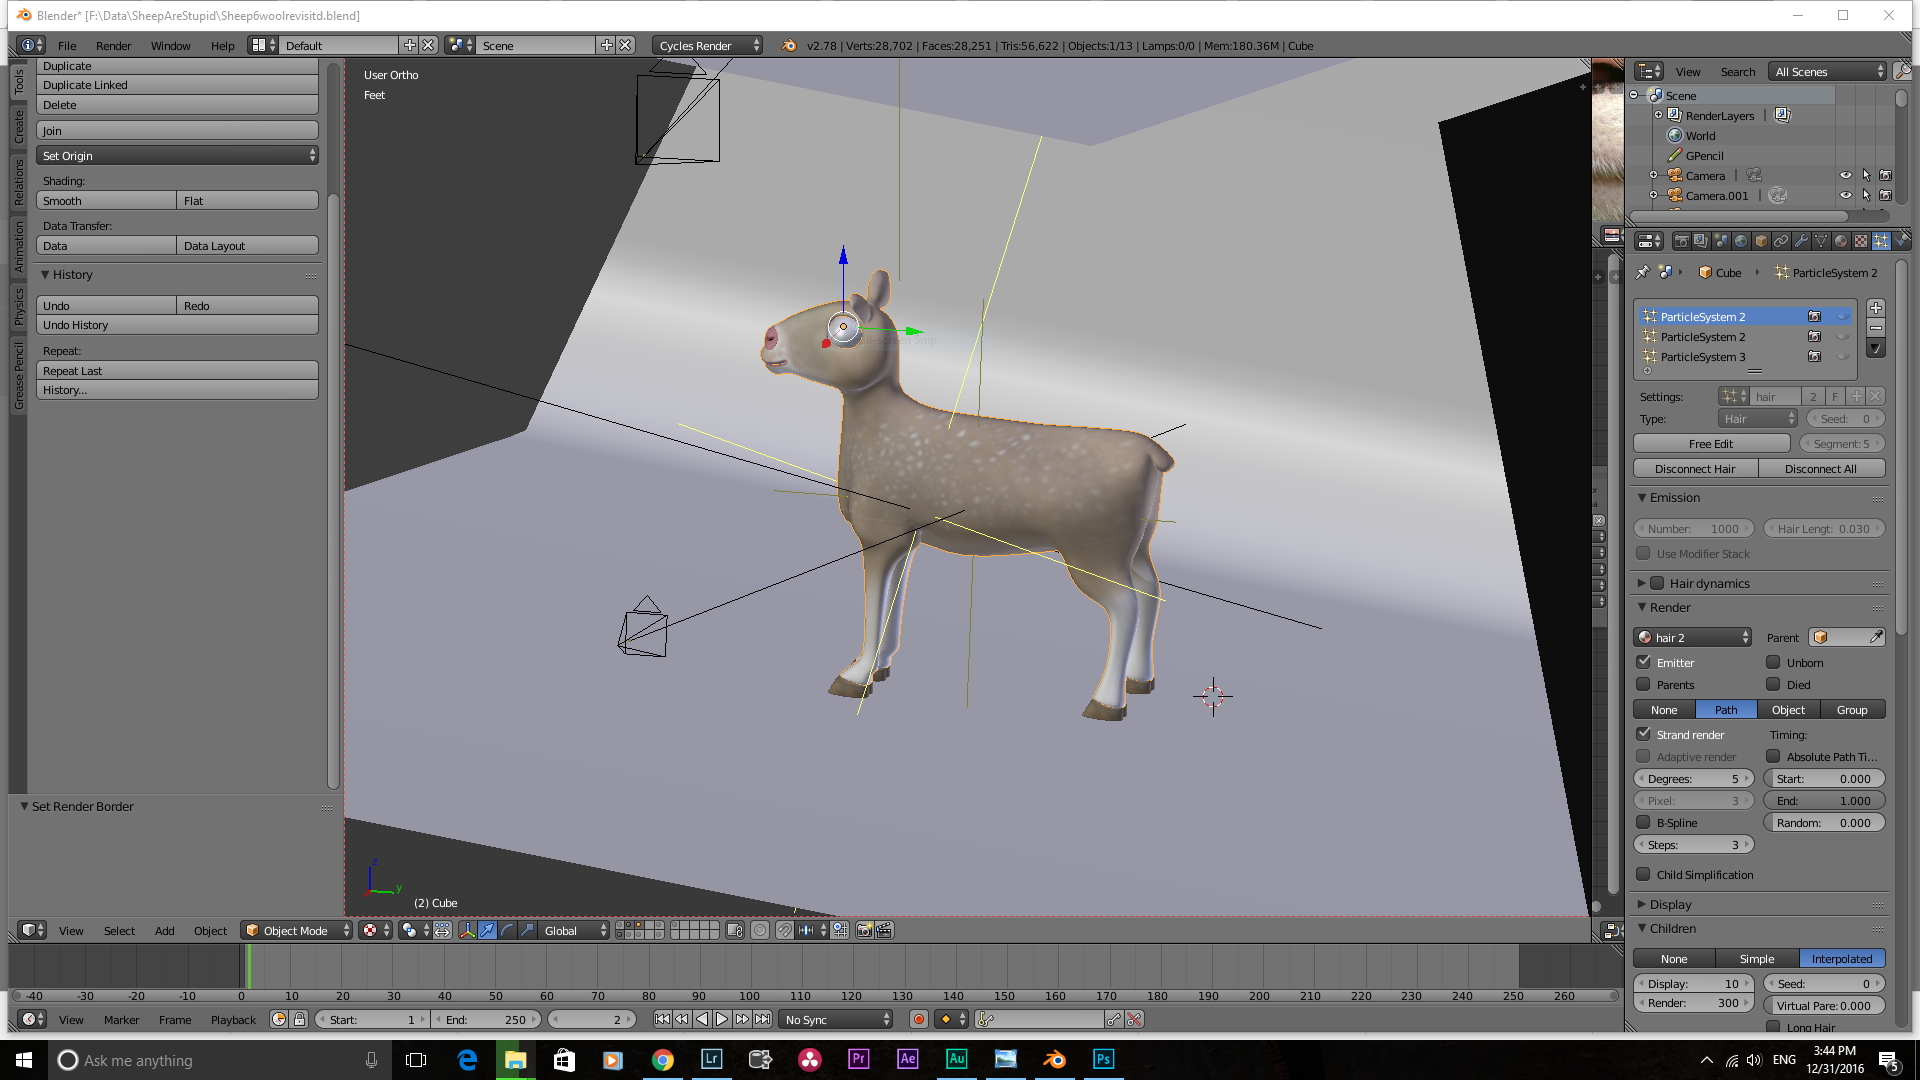Open the Texture properties tab (checker icon)
The width and height of the screenshot is (1920, 1080).
pyautogui.click(x=1861, y=241)
